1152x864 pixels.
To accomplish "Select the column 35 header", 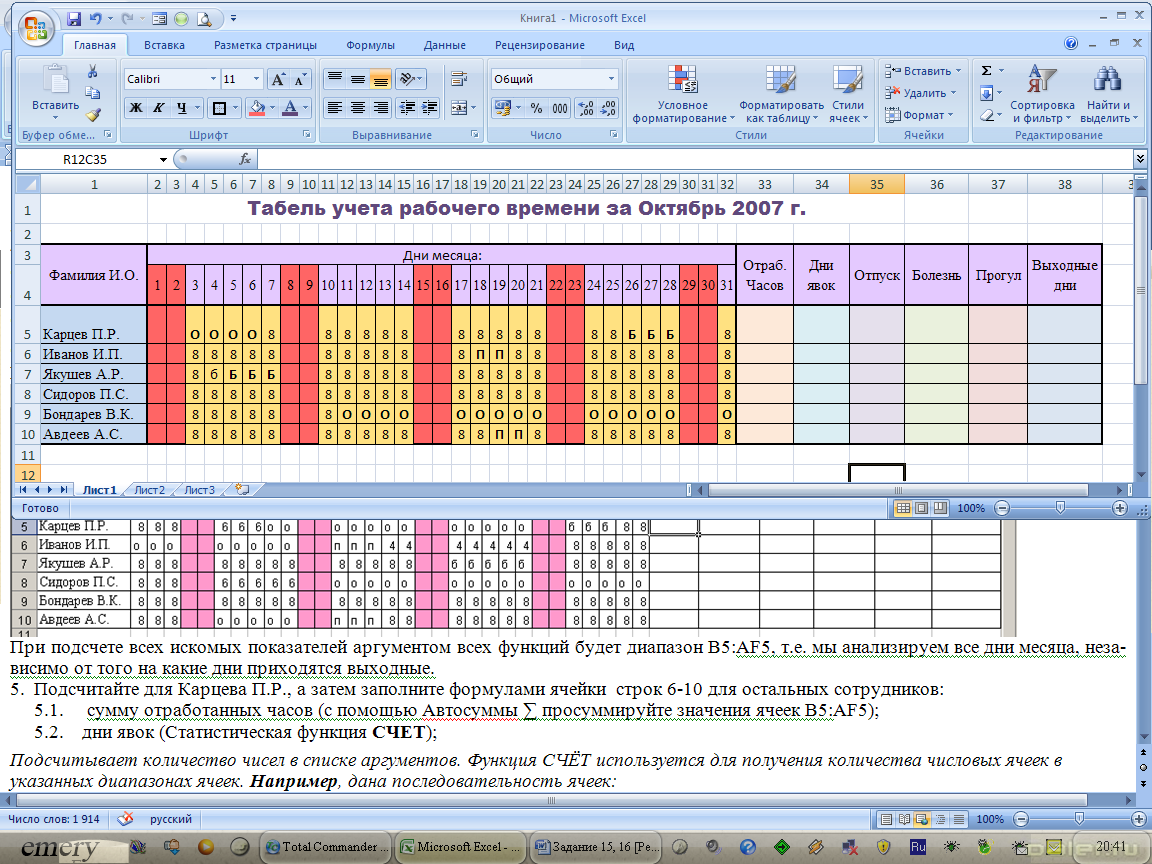I will coord(876,184).
